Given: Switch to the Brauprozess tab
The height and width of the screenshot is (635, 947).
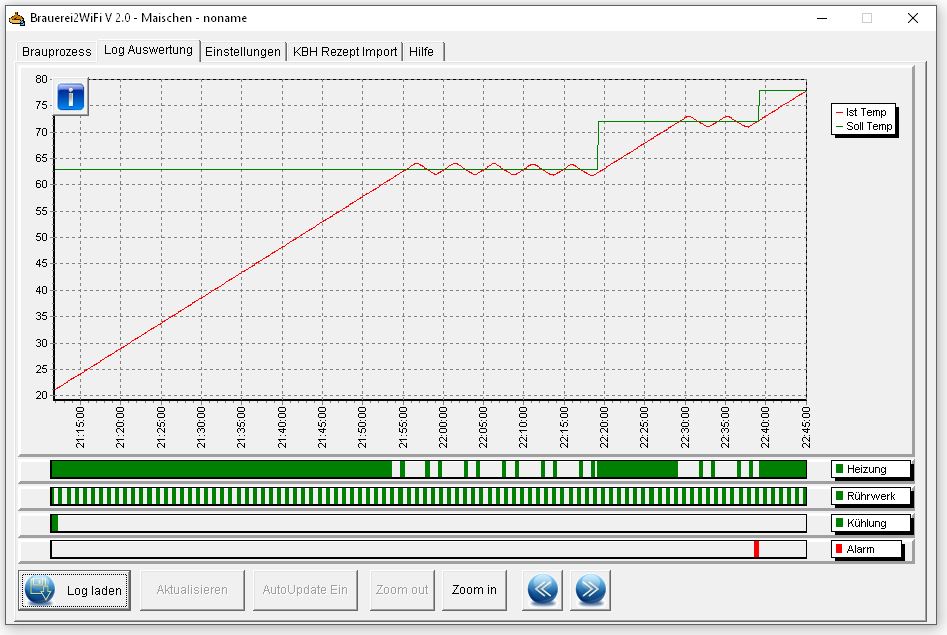Looking at the screenshot, I should tap(57, 51).
